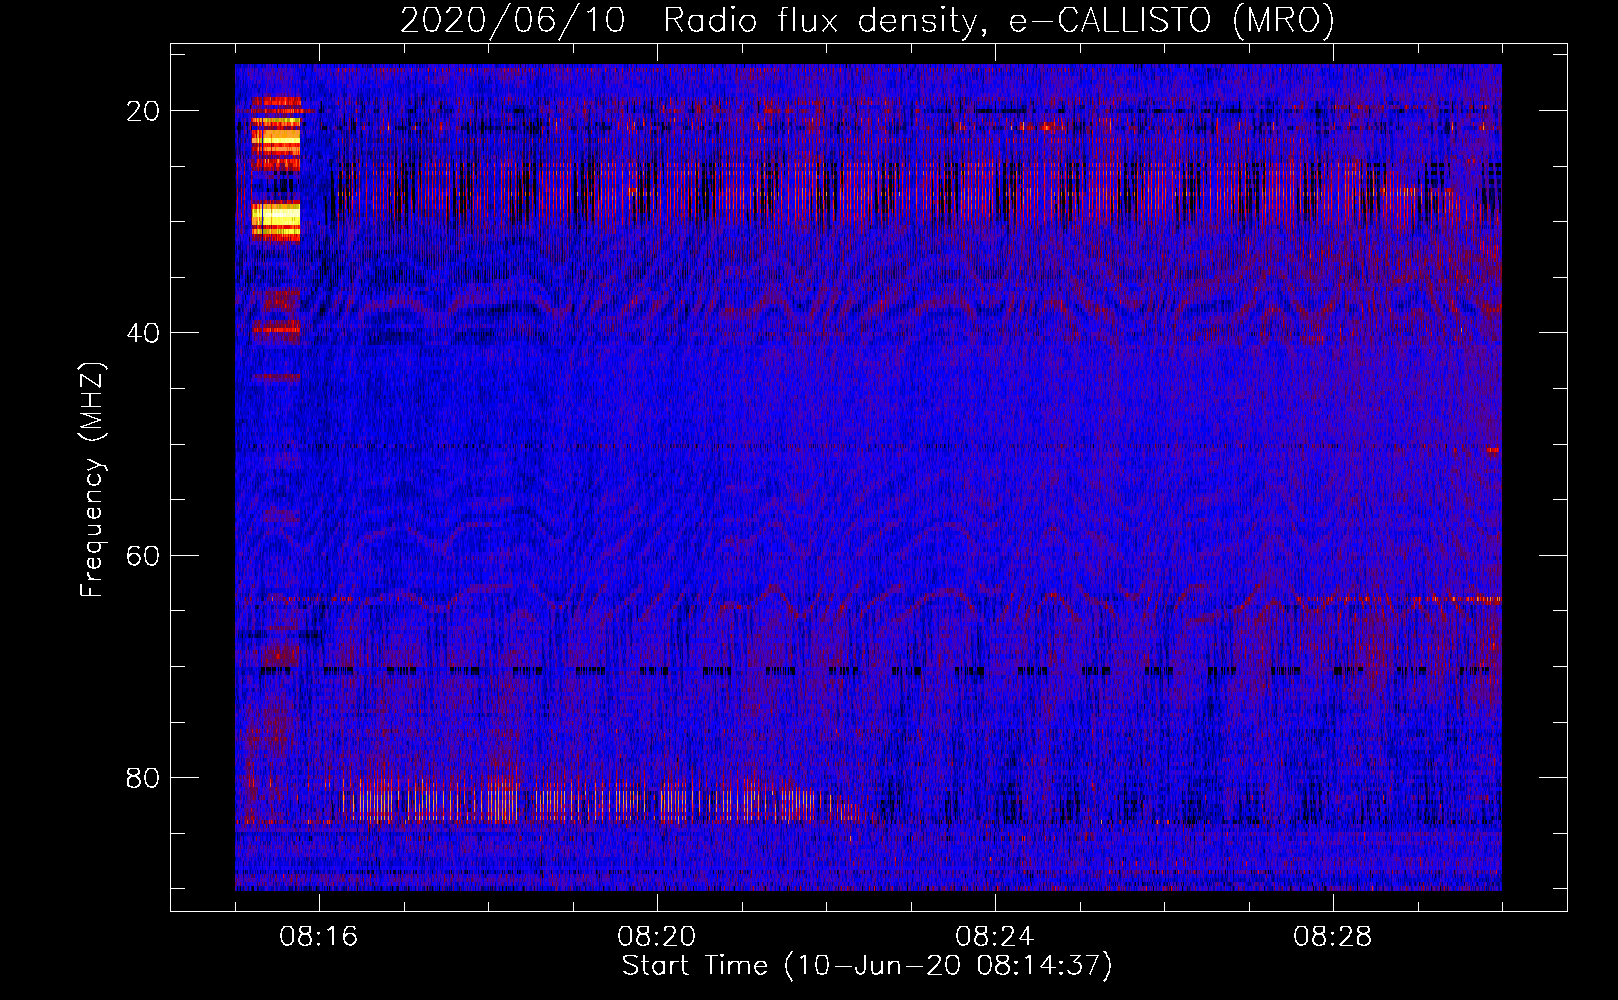Click the plot title '2020/06/10 Radio flux density'

tap(867, 20)
